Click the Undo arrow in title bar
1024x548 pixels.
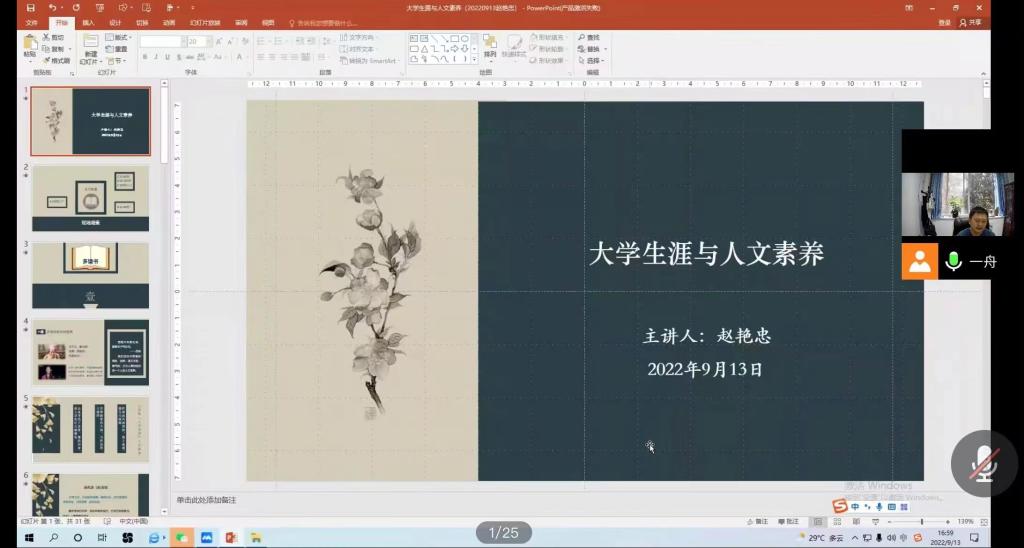coord(52,8)
